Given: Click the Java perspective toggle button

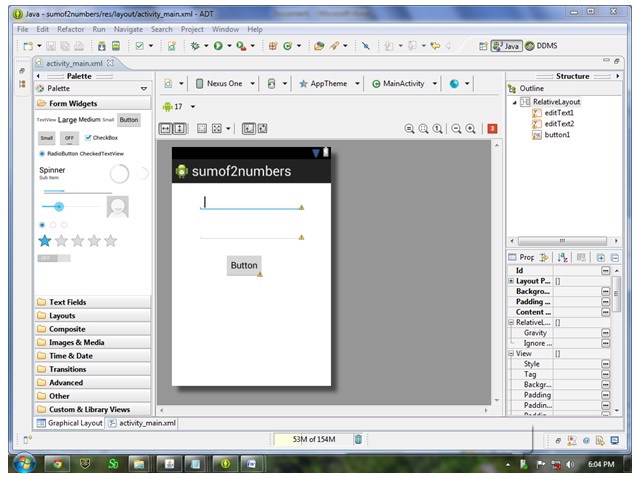Looking at the screenshot, I should tap(506, 46).
